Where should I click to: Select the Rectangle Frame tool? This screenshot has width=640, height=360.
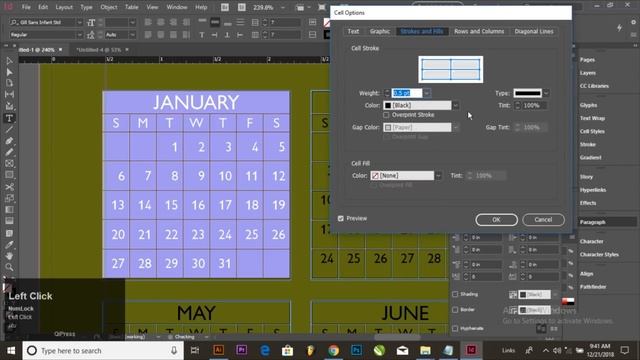click(x=9, y=163)
